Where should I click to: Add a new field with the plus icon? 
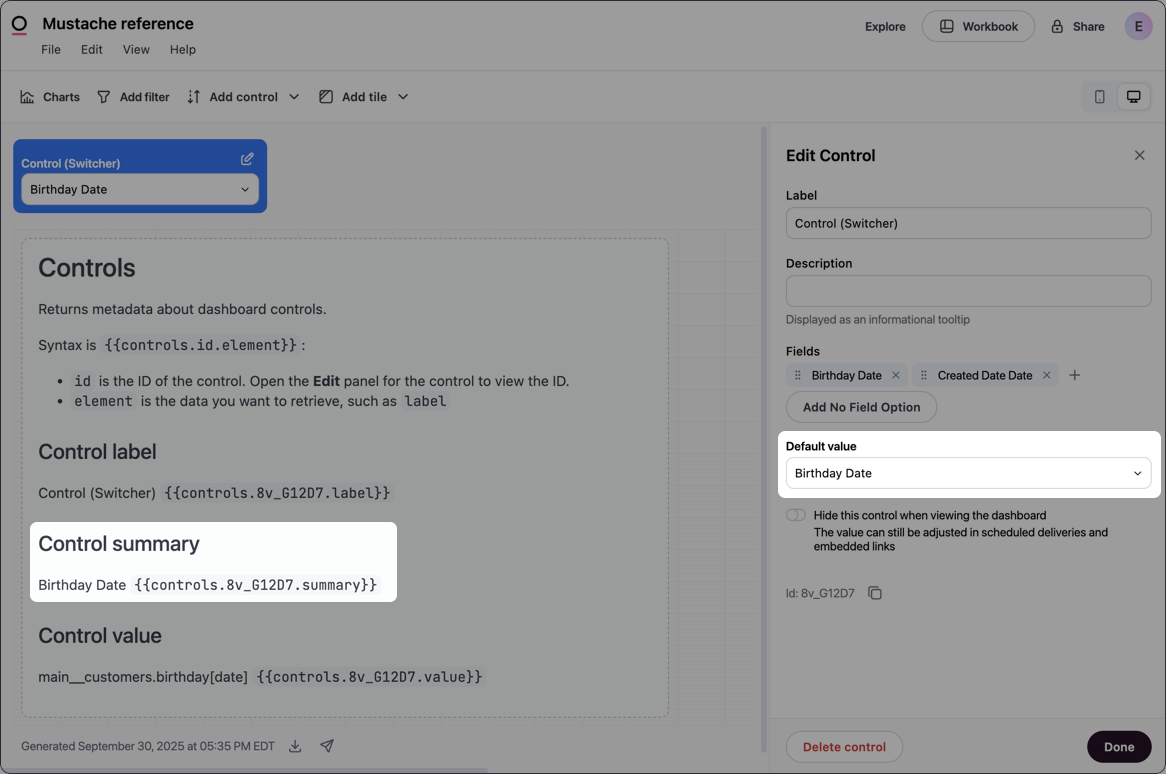pyautogui.click(x=1074, y=375)
